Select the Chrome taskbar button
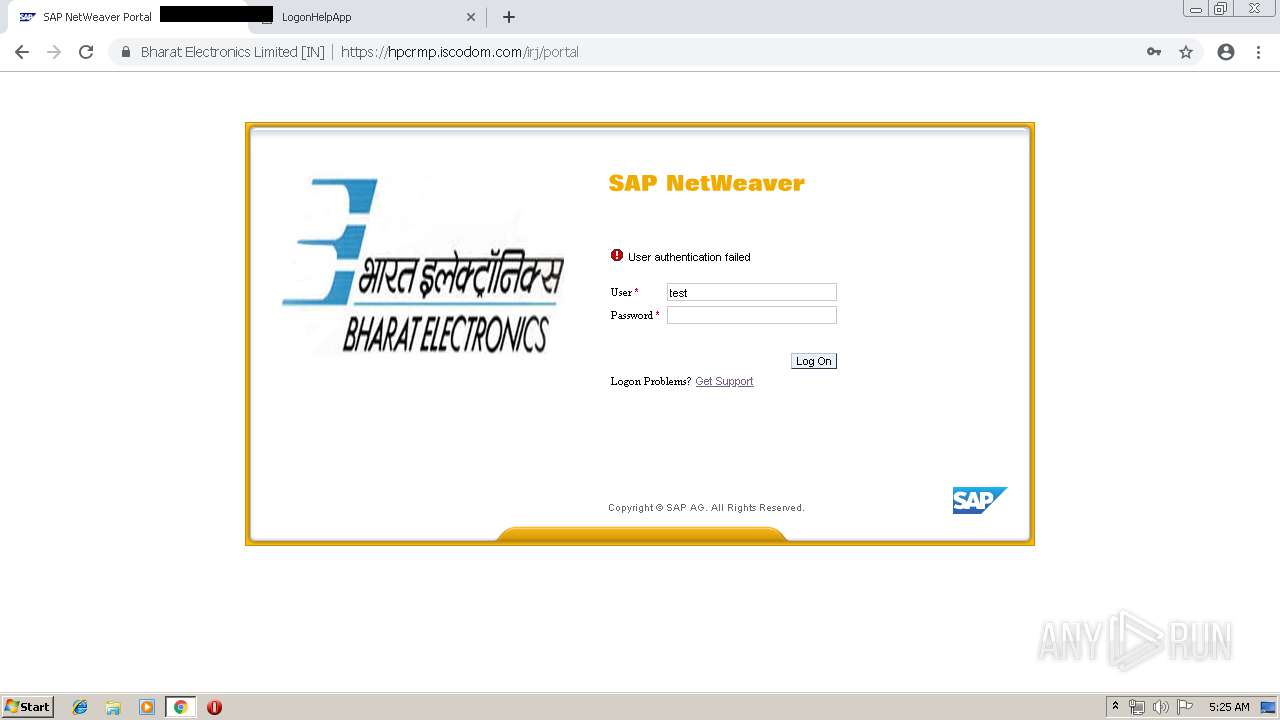The height and width of the screenshot is (720, 1280). pyautogui.click(x=180, y=707)
